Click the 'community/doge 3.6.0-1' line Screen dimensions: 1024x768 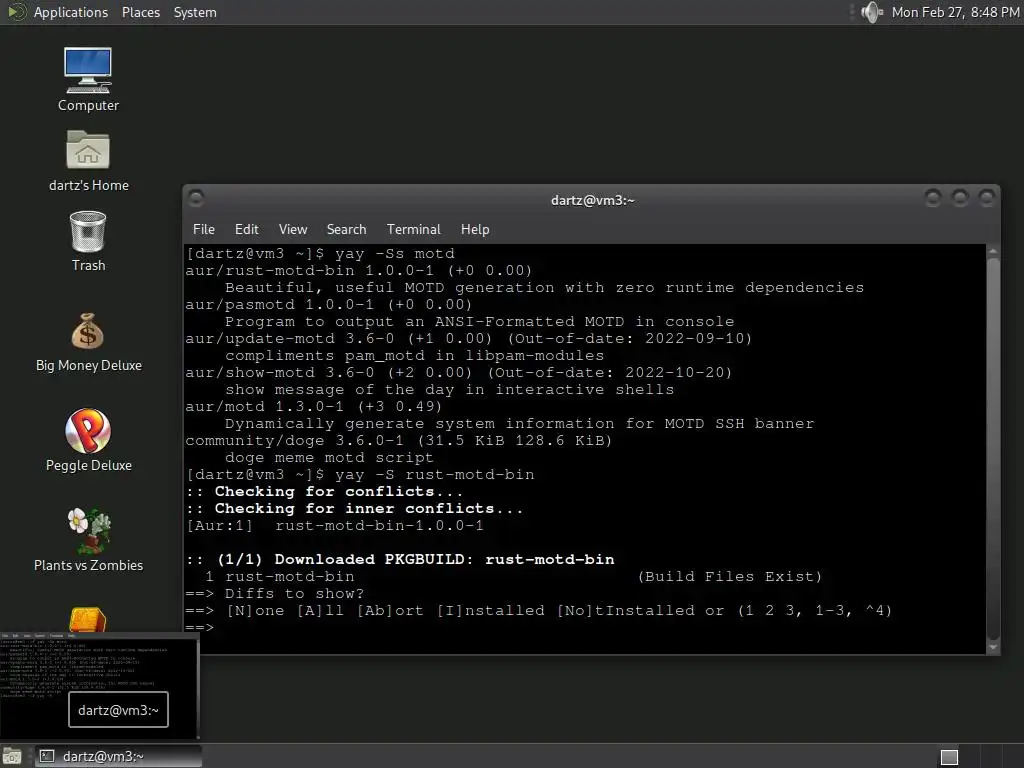[x=399, y=440]
